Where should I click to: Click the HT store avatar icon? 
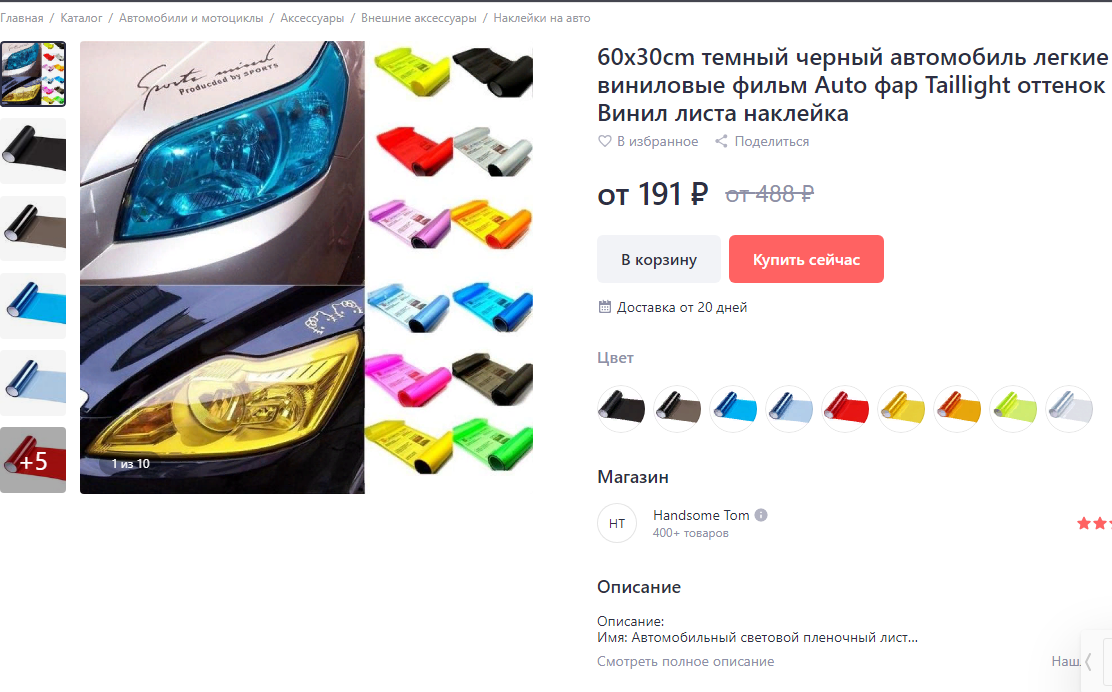tap(617, 523)
